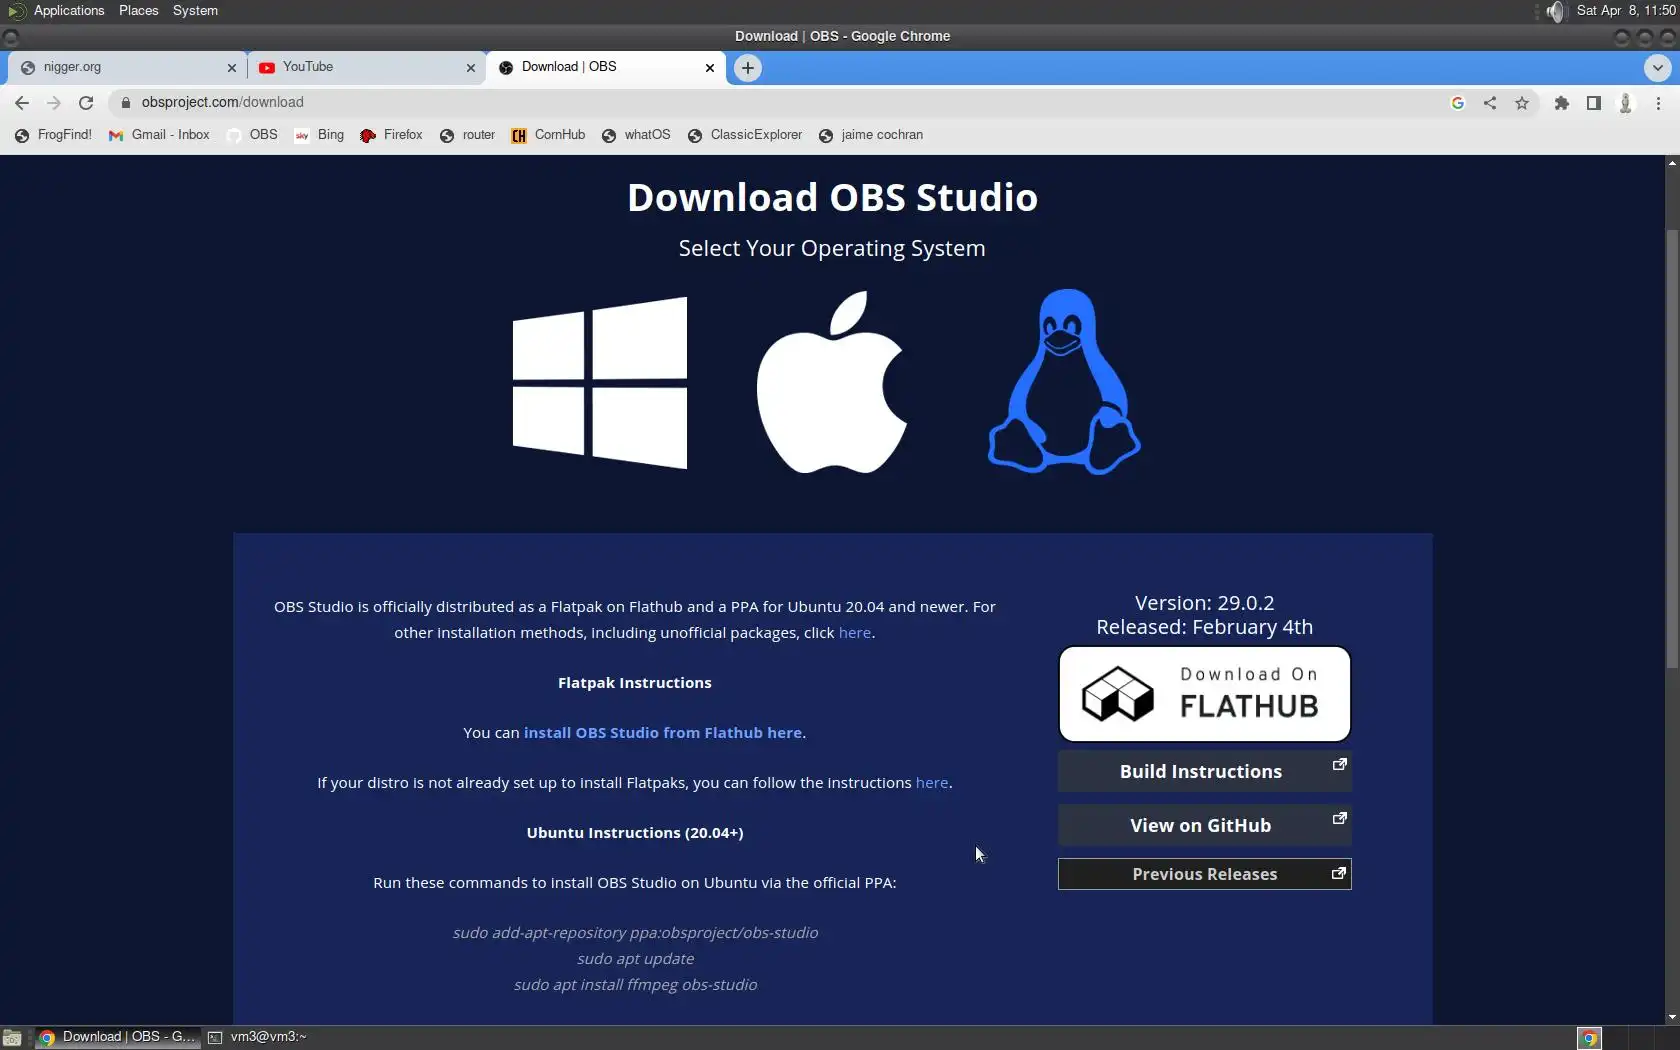Open the Applications menu
The height and width of the screenshot is (1050, 1680).
(x=69, y=10)
